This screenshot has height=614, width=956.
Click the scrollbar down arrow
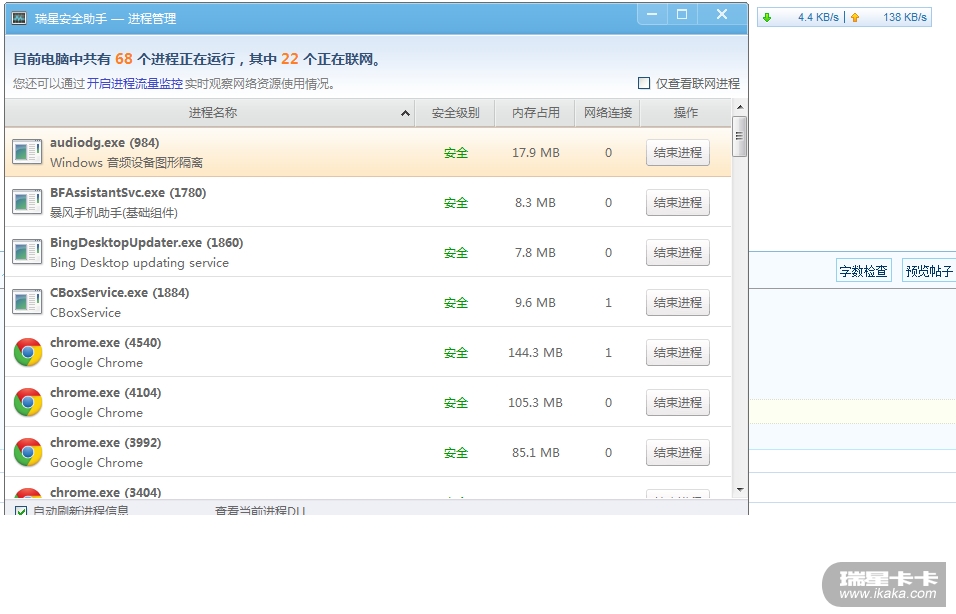coord(740,490)
